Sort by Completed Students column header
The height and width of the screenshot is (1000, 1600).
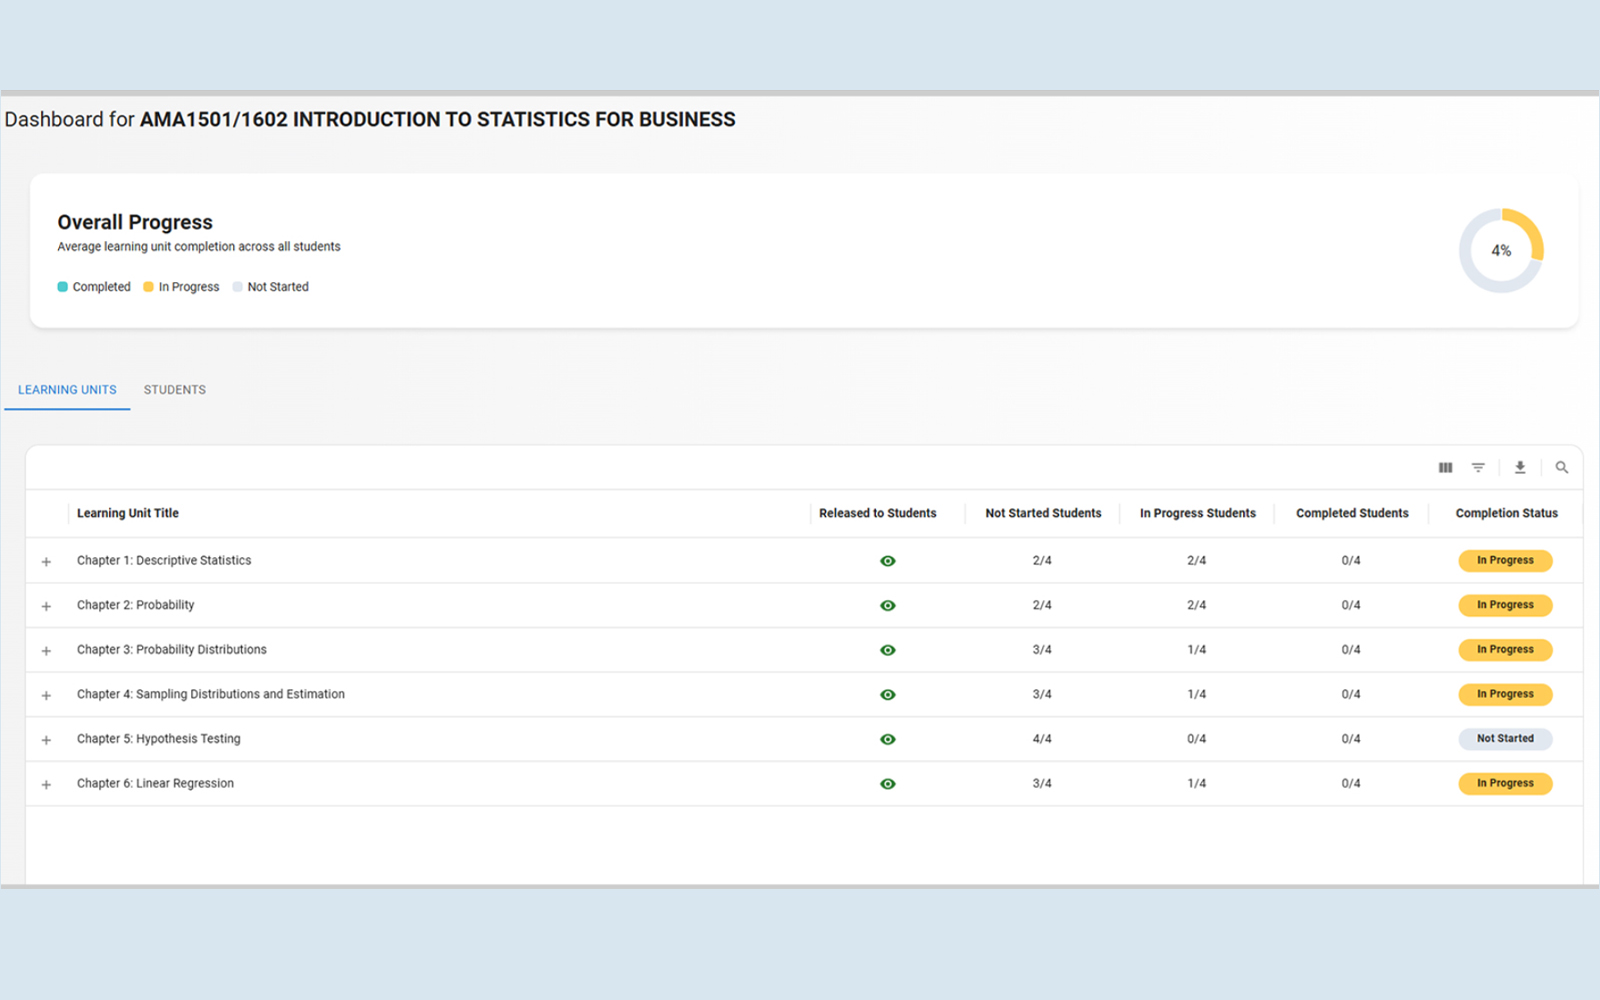coord(1352,513)
